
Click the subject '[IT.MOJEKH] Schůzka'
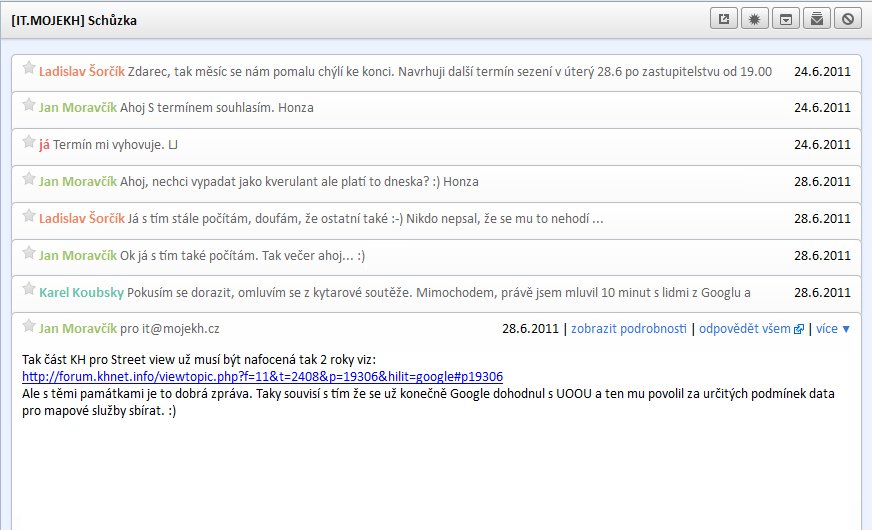tap(74, 21)
